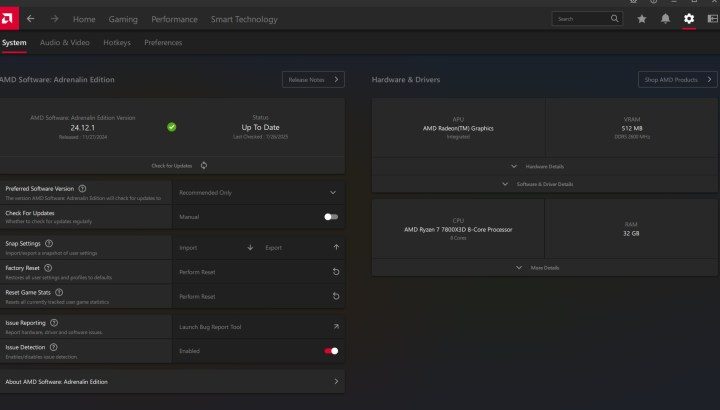Click Factory Reset perform reset icon
Screen dimensions: 720x410
pos(336,272)
